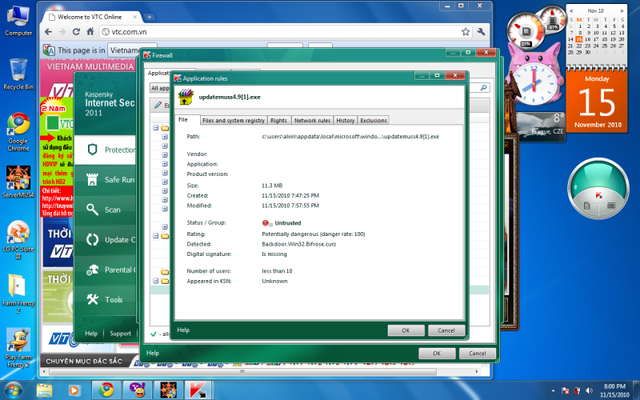Open the ServerMUS4 desktop shortcut
This screenshot has height=400, width=640.
(x=18, y=182)
